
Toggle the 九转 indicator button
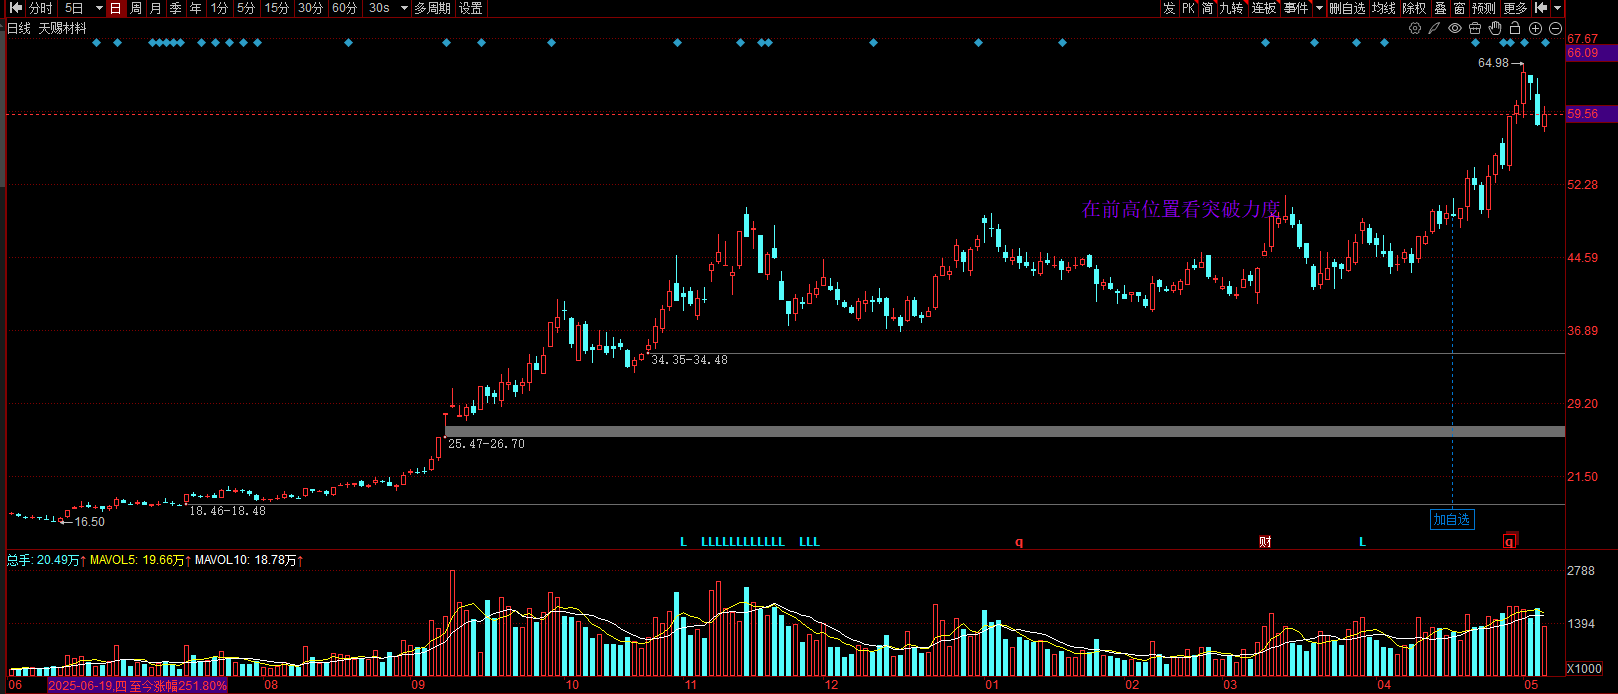point(1232,8)
